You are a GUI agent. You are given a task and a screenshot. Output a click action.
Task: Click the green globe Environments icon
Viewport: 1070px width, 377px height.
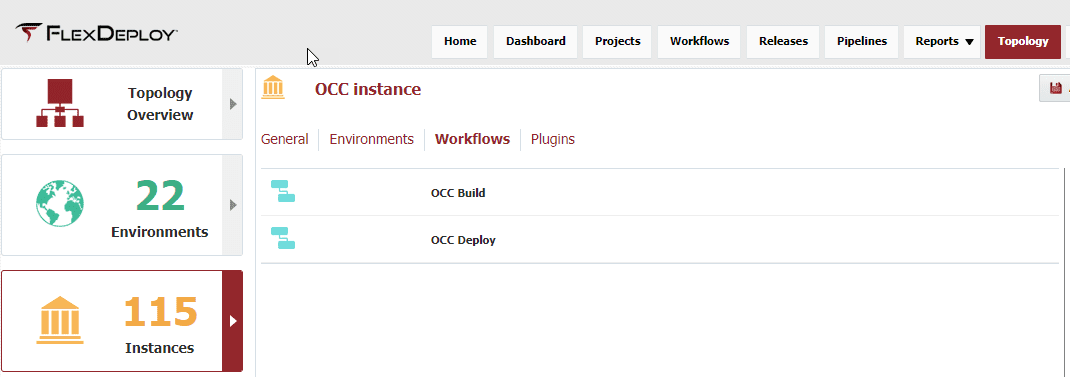pos(60,204)
